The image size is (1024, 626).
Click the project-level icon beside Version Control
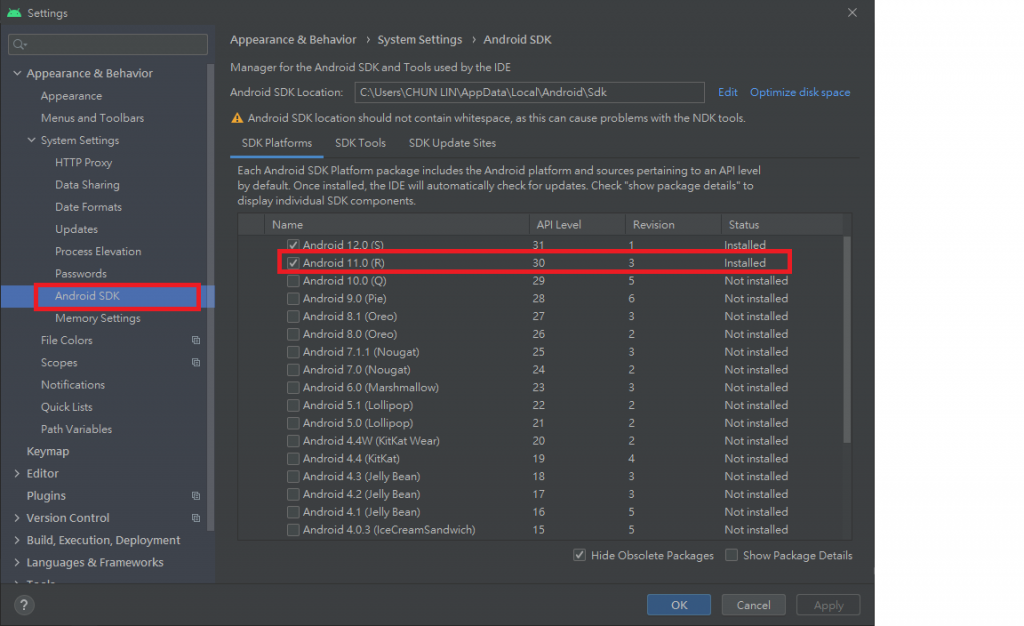pos(195,518)
